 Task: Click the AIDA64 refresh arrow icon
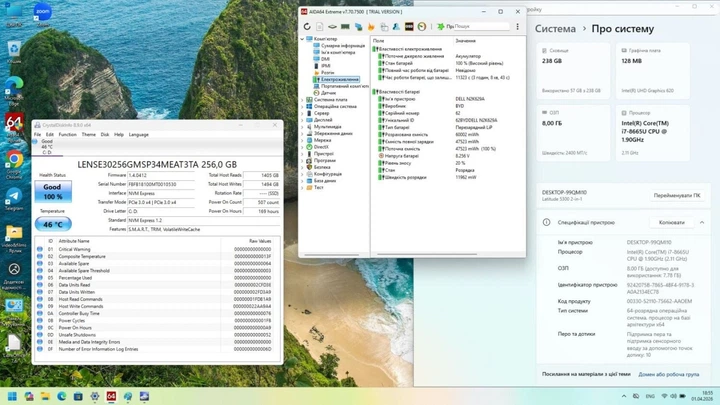click(307, 27)
